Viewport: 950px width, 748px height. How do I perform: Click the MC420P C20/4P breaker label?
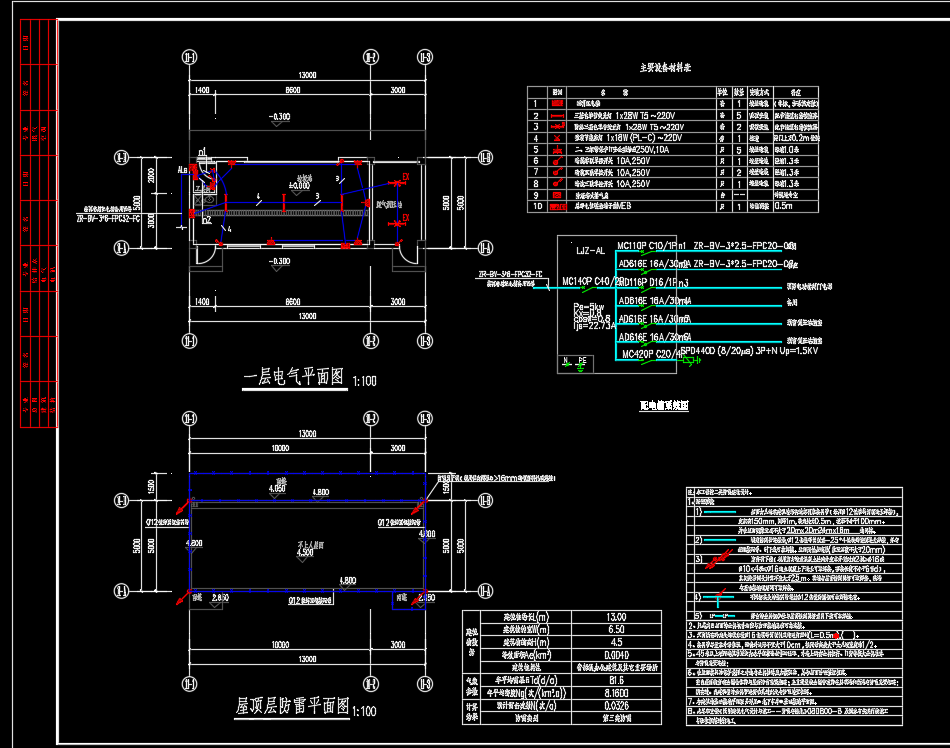click(x=649, y=354)
